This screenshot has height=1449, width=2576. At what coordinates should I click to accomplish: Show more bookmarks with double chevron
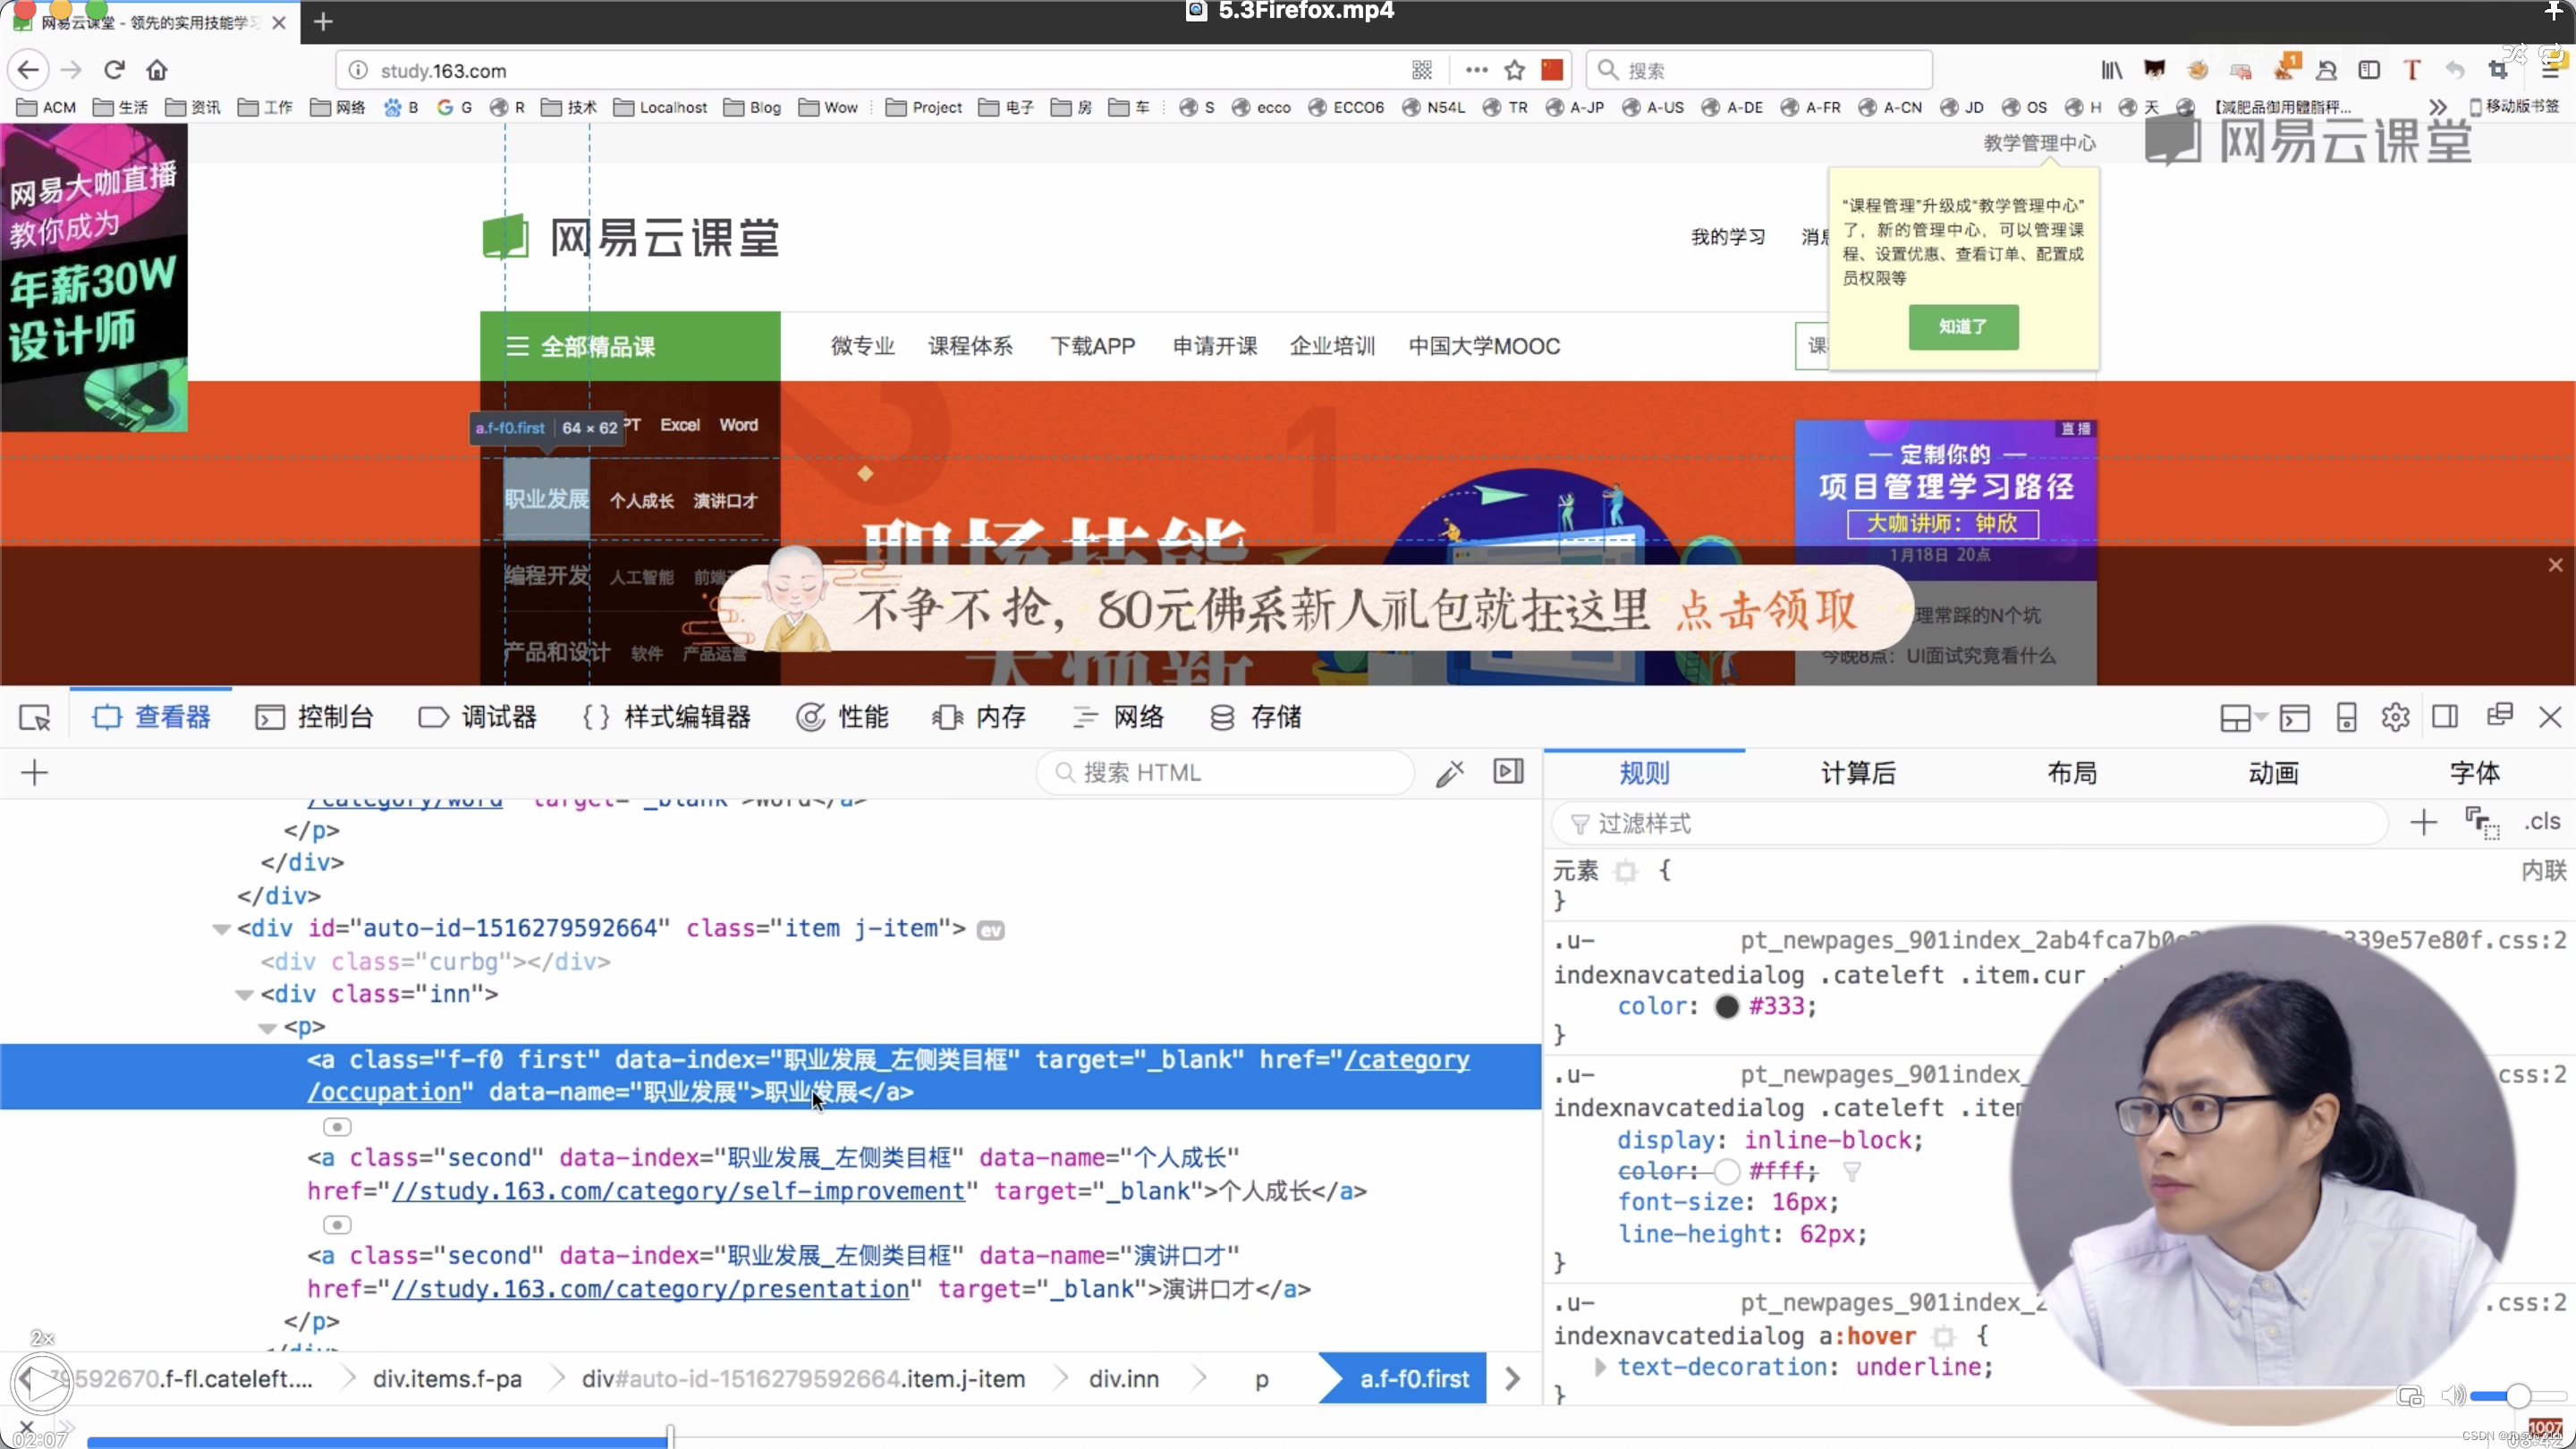tap(2437, 107)
